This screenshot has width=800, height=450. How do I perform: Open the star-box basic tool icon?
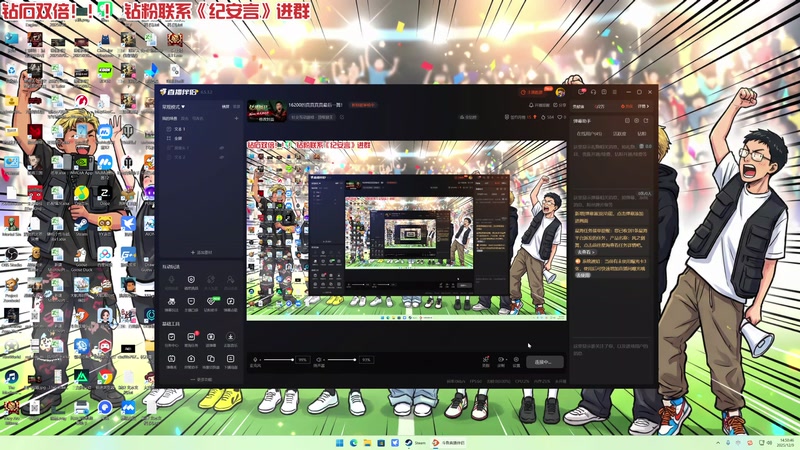pyautogui.click(x=211, y=337)
